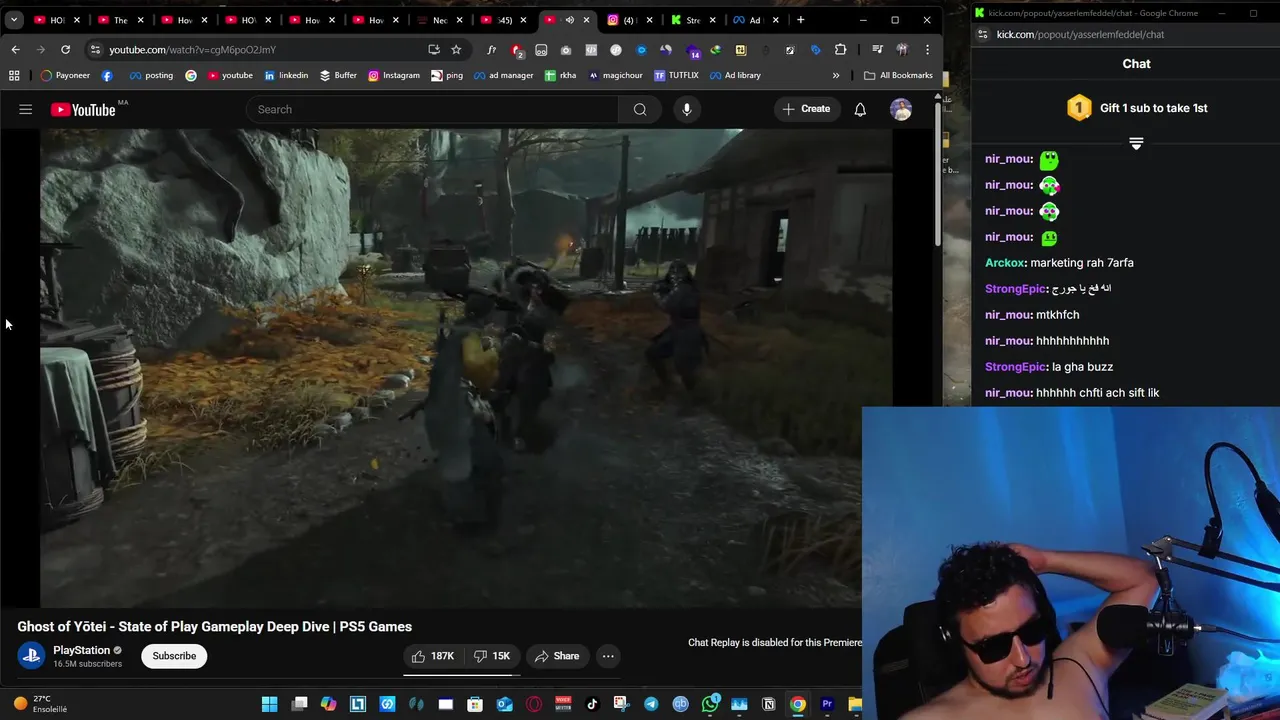Image resolution: width=1280 pixels, height=720 pixels.
Task: Open the YouTube guide hamburger menu
Action: (26, 110)
